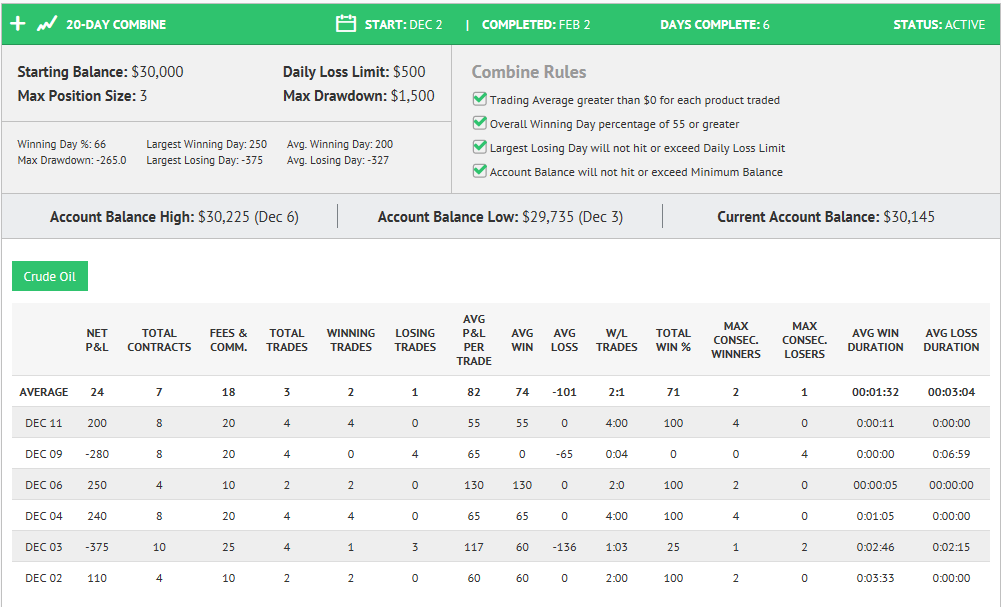Image resolution: width=1001 pixels, height=607 pixels.
Task: Click the -375 net P&L for DEC 03
Action: (x=97, y=547)
